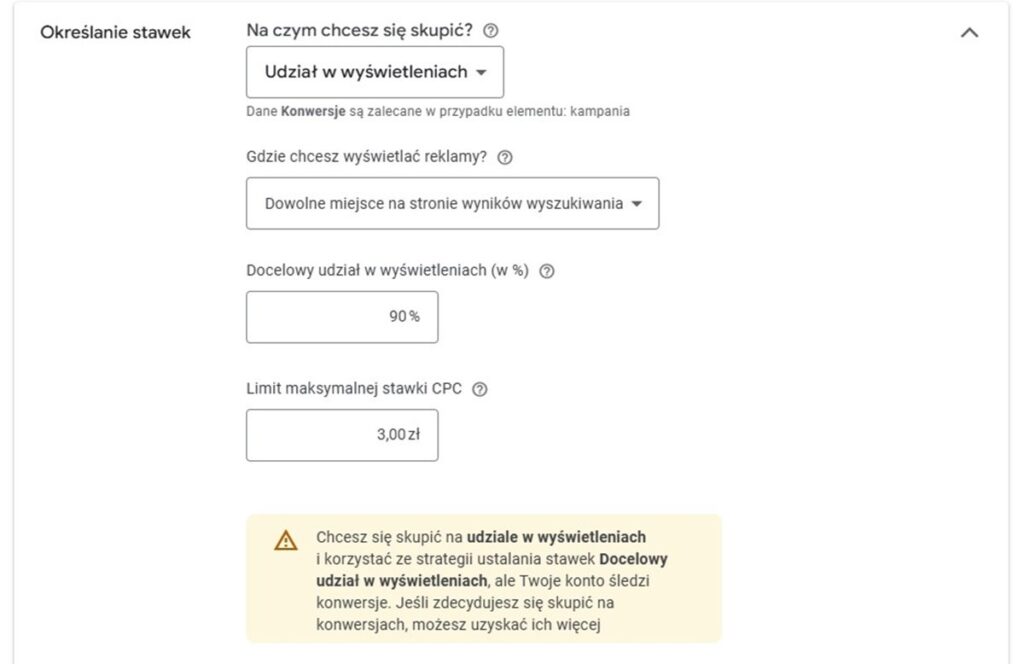Open the "Udział w wyświetleniach" focus dropdown

coord(375,72)
